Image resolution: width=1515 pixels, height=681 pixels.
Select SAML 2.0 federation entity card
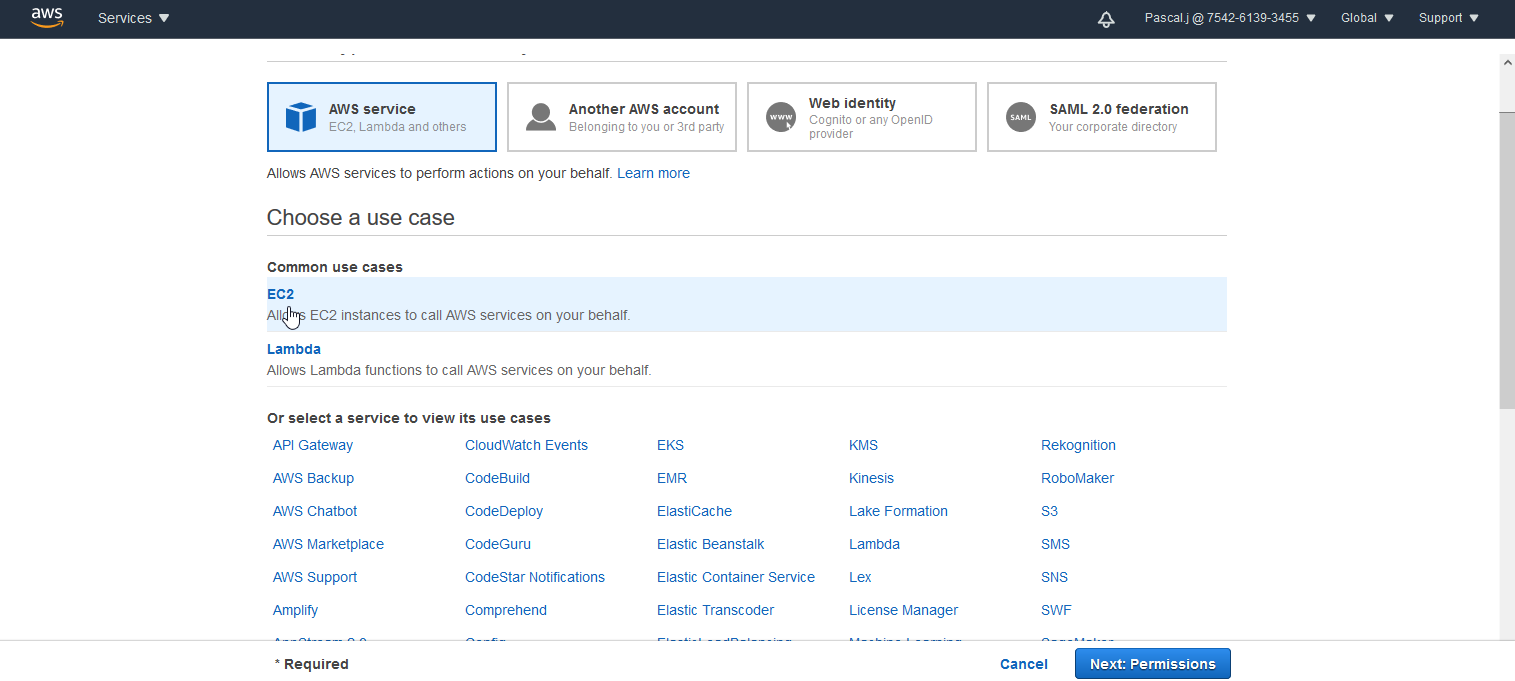(x=1102, y=117)
